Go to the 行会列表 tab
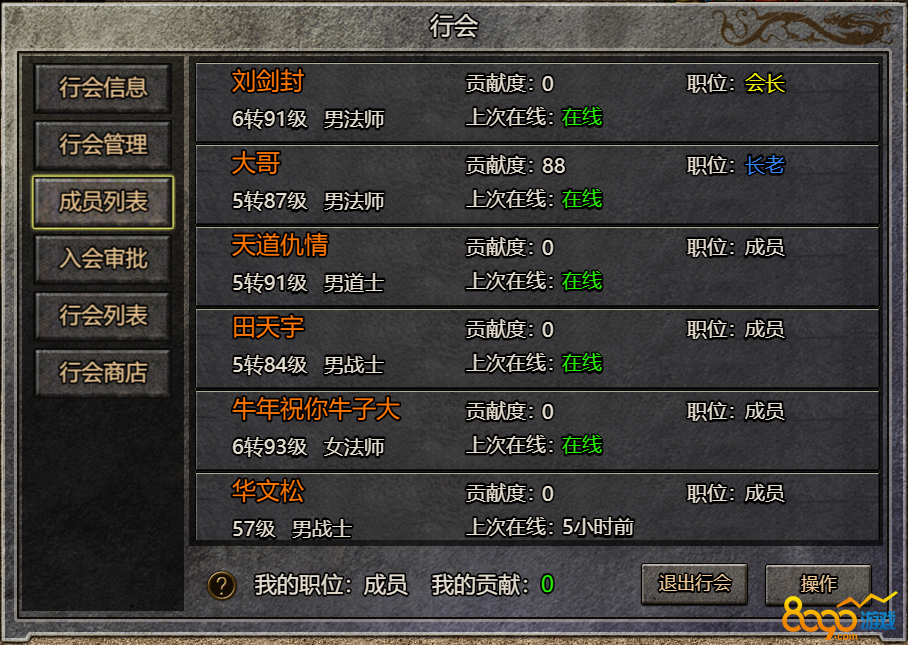The width and height of the screenshot is (908, 645). (x=103, y=316)
